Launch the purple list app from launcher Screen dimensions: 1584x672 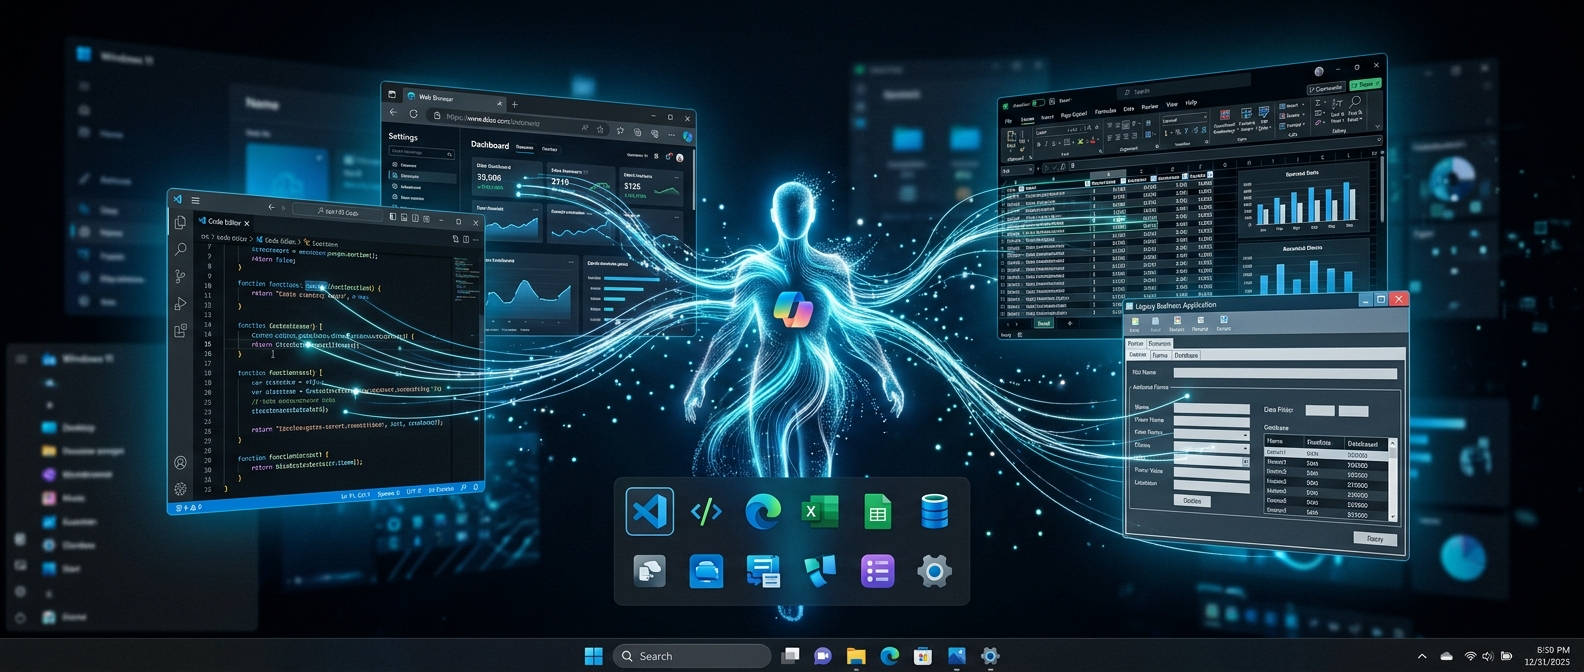[x=877, y=571]
